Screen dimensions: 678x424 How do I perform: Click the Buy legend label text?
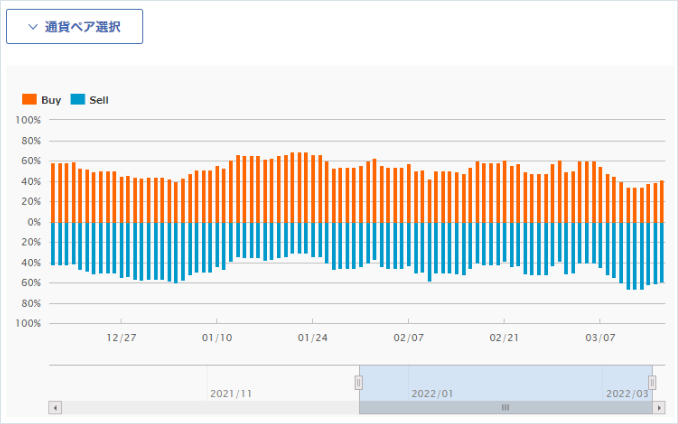point(51,100)
